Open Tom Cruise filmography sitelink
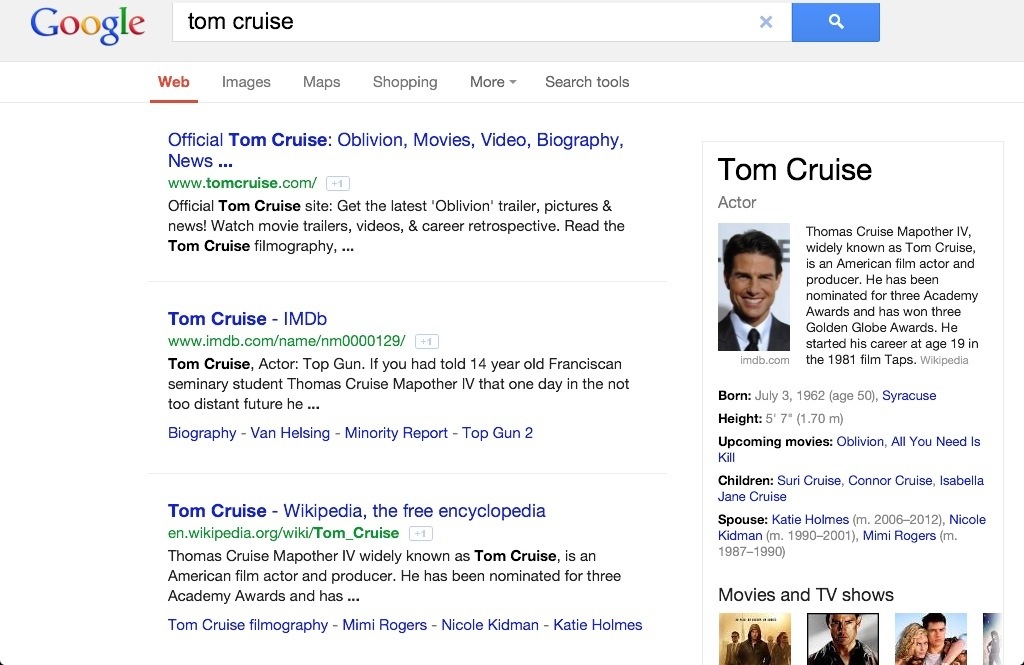The width and height of the screenshot is (1024, 665). pyautogui.click(x=248, y=625)
